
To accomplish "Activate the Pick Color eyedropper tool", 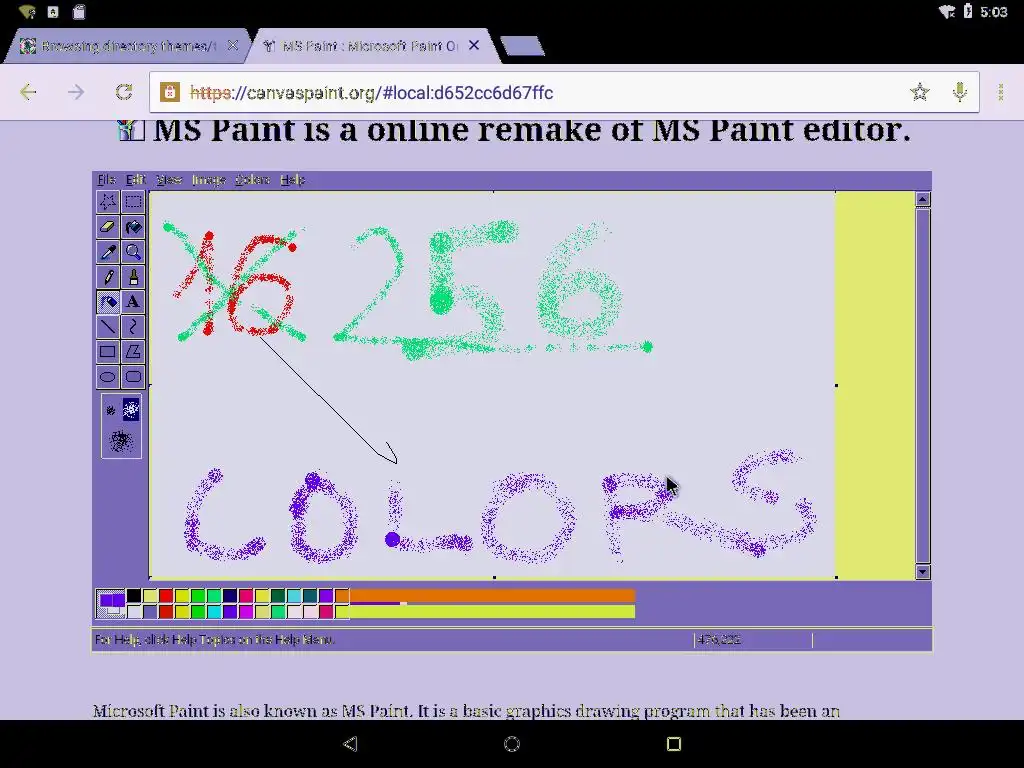I will (x=108, y=252).
